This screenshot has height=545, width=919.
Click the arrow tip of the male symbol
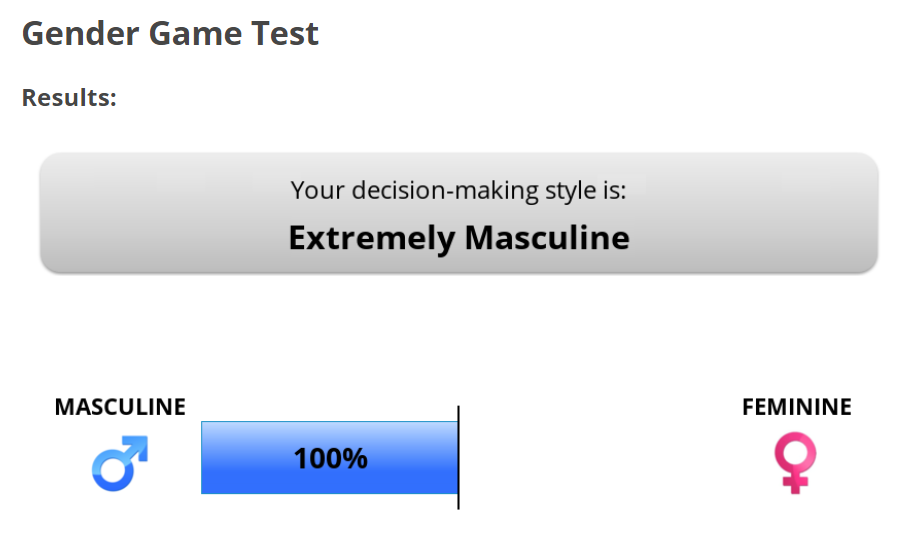[x=138, y=445]
